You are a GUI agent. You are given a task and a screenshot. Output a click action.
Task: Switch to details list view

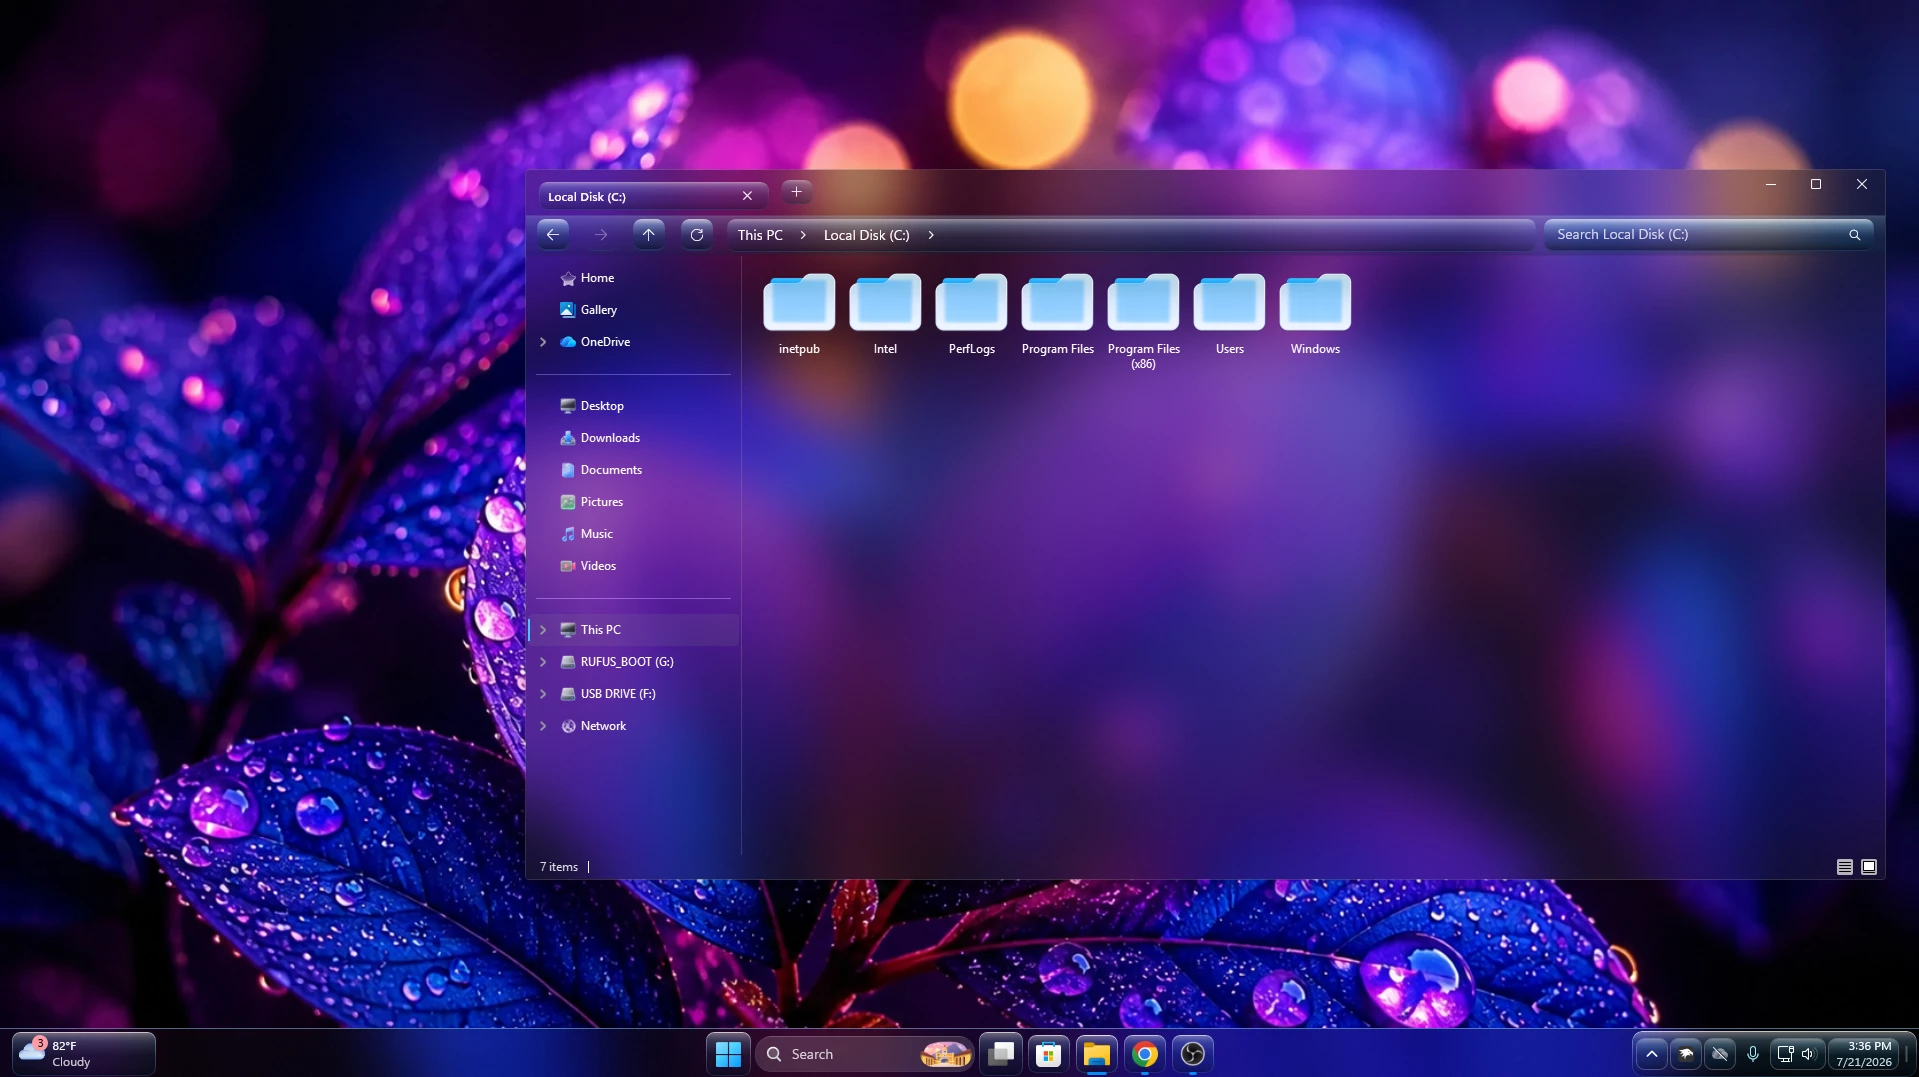point(1845,867)
